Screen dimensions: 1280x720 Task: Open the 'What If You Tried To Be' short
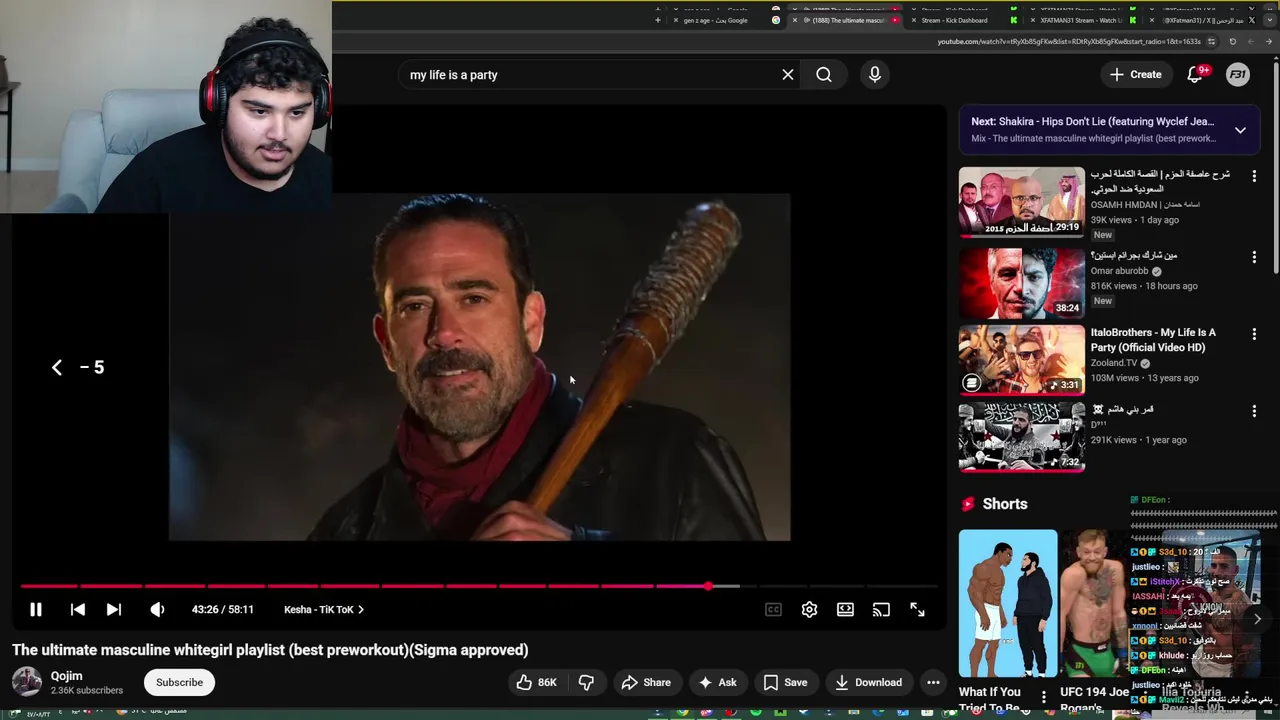(1008, 604)
